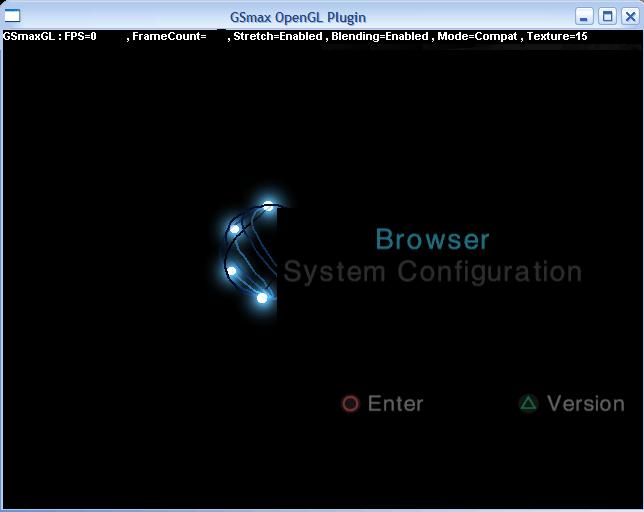Click the red circle Enter icon
The image size is (644, 512).
(350, 404)
